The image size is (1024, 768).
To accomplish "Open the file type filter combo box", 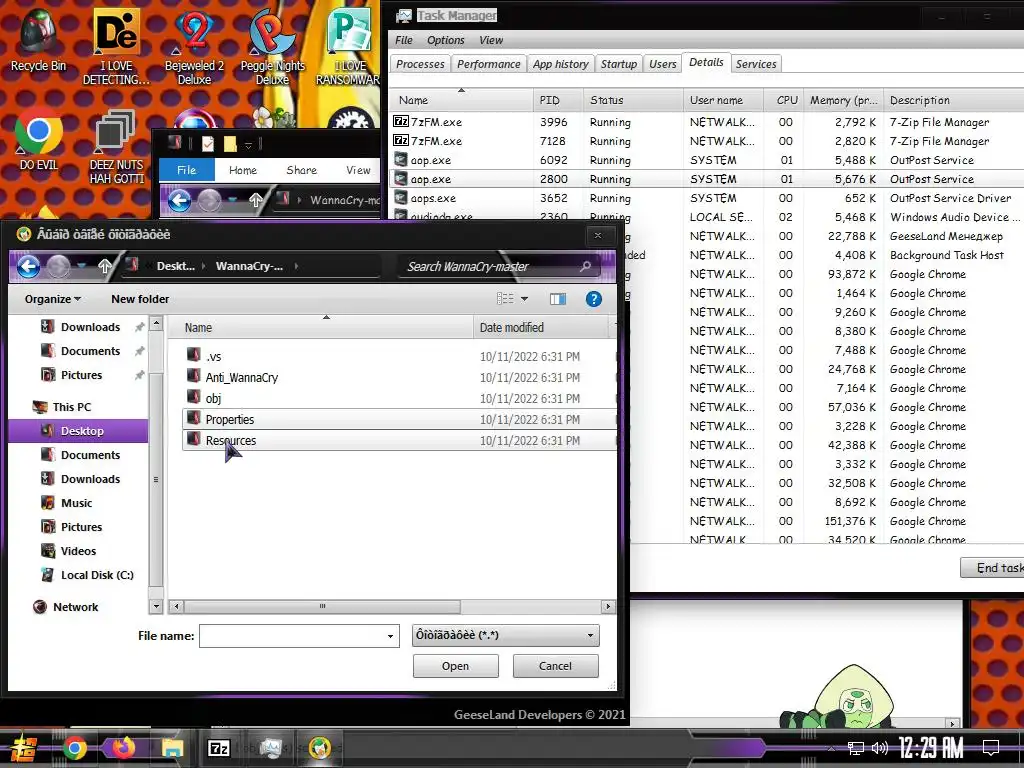I will coord(505,635).
